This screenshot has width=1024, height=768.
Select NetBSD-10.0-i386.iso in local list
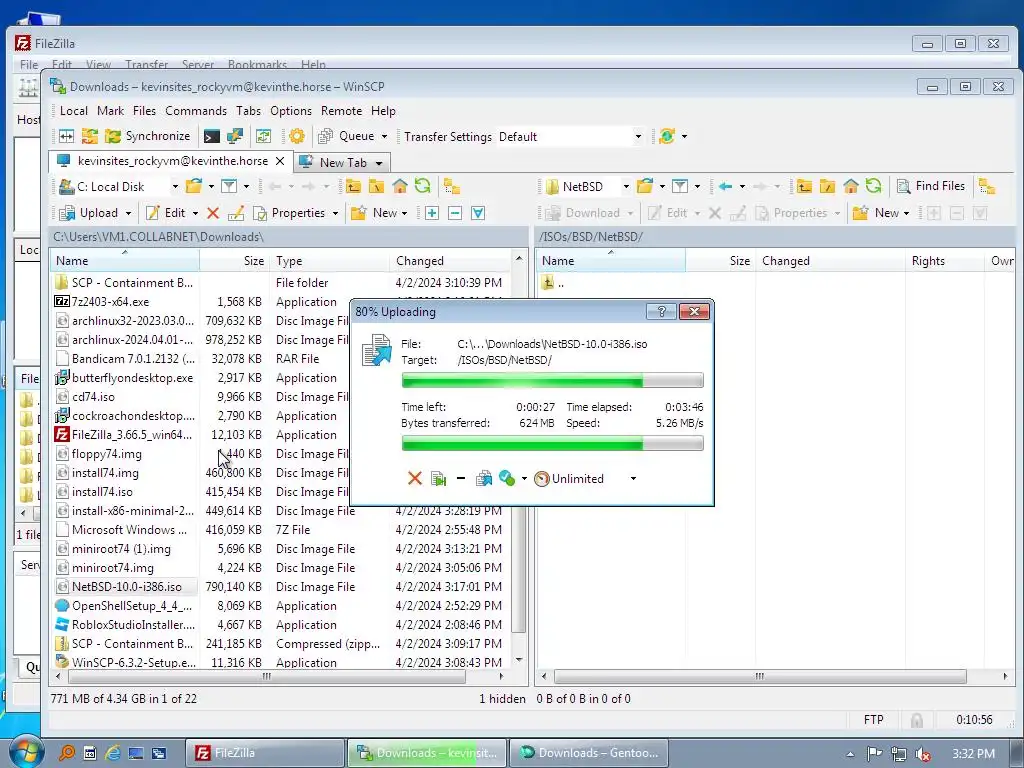coord(126,586)
